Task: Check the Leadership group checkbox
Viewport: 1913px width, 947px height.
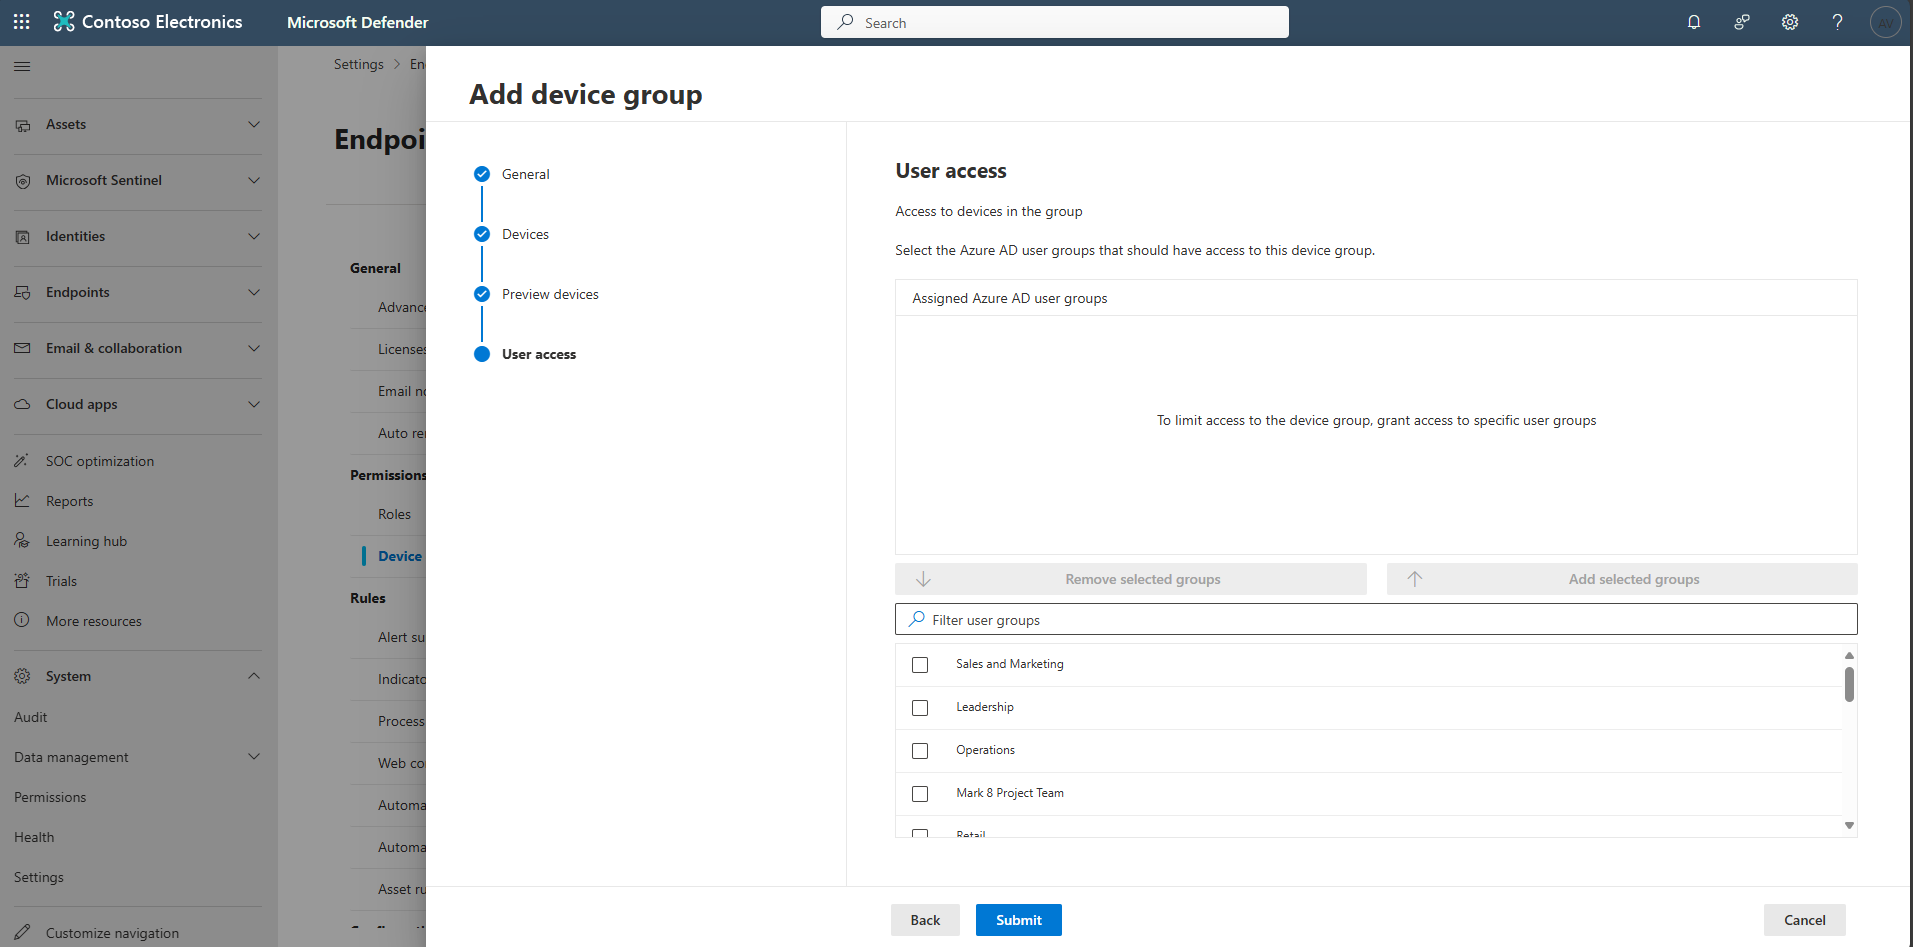Action: (x=920, y=708)
